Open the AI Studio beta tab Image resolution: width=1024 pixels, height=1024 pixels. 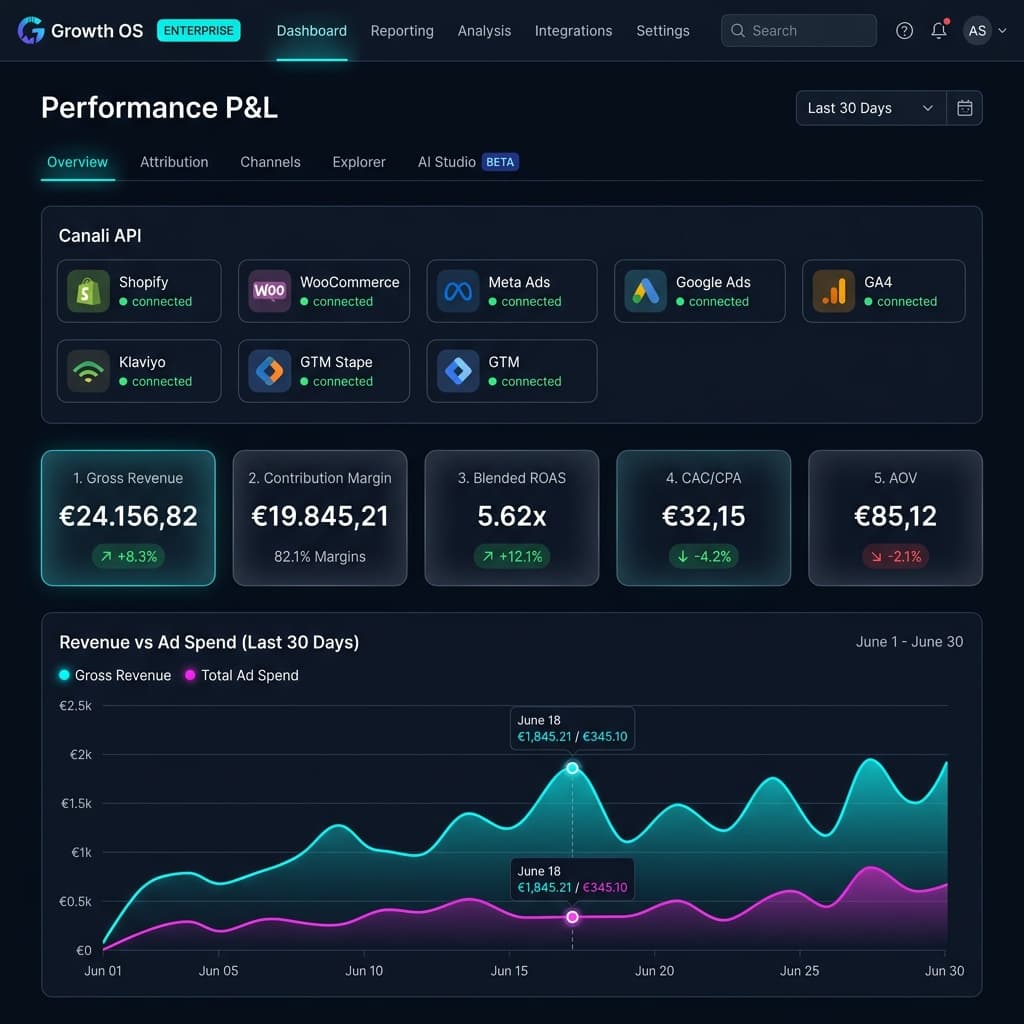pos(468,162)
